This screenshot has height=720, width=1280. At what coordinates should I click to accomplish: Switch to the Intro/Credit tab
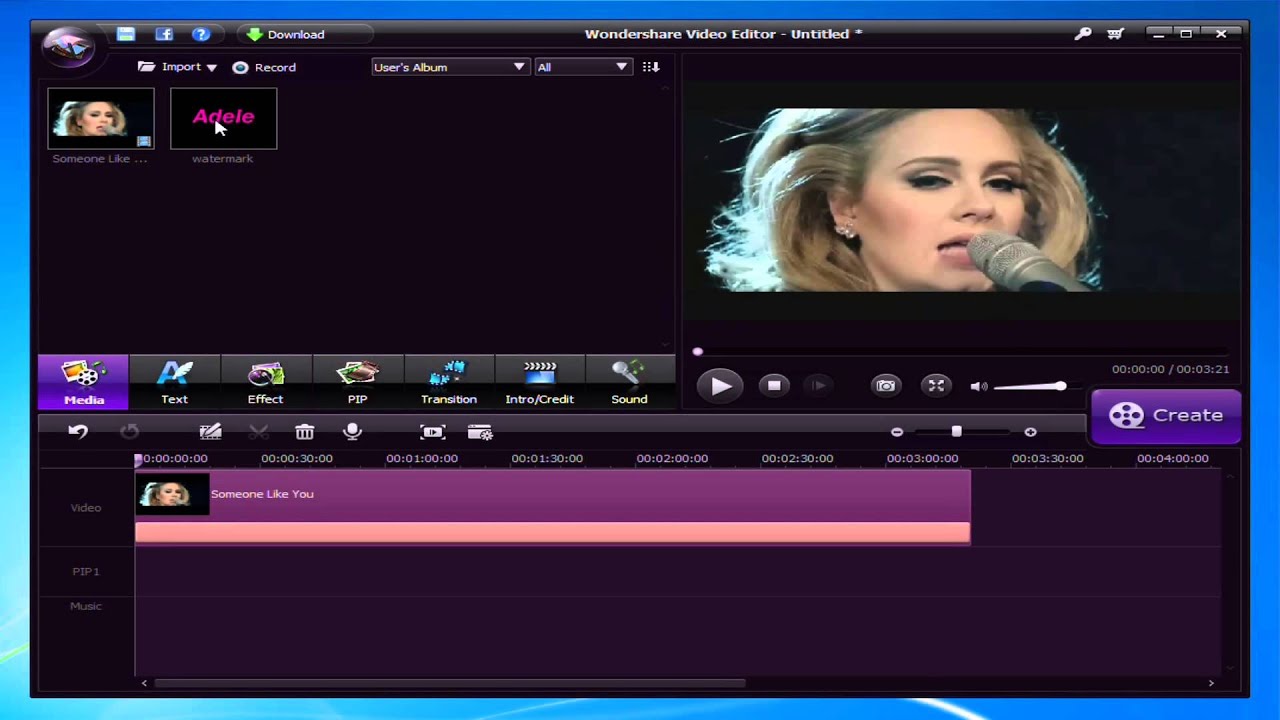(539, 382)
